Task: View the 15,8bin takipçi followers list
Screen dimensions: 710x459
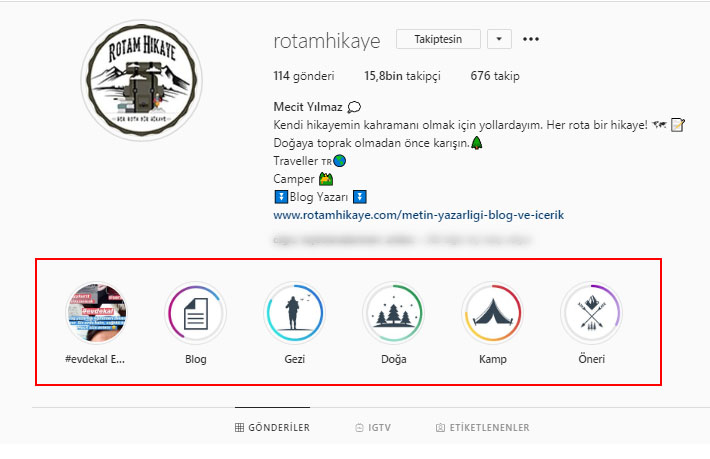Action: pyautogui.click(x=402, y=76)
